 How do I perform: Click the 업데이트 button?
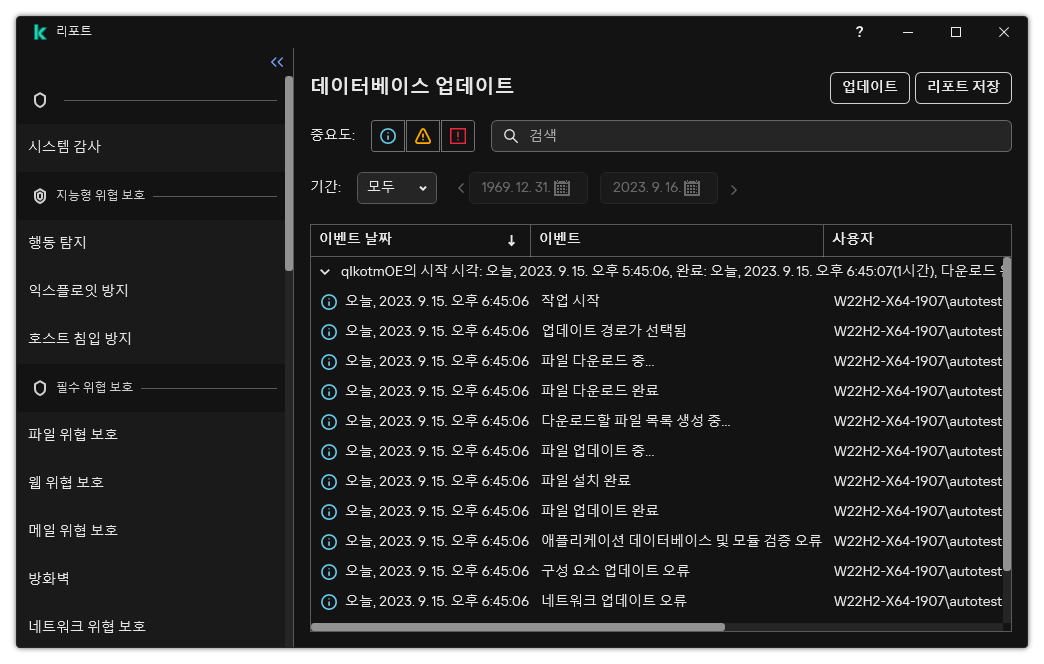coord(869,88)
